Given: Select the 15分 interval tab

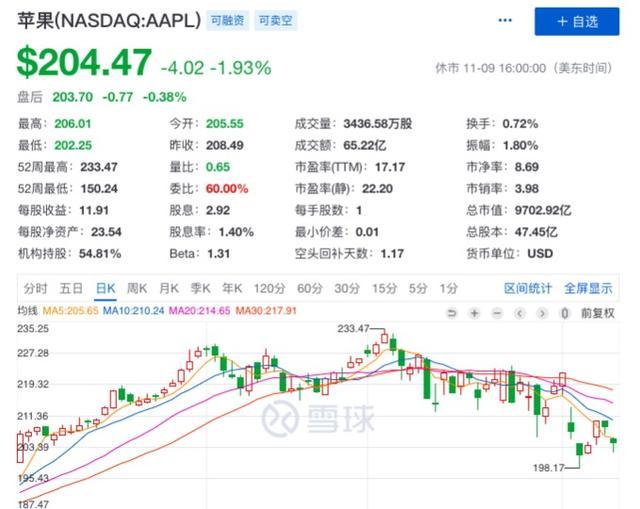Looking at the screenshot, I should pyautogui.click(x=384, y=289).
